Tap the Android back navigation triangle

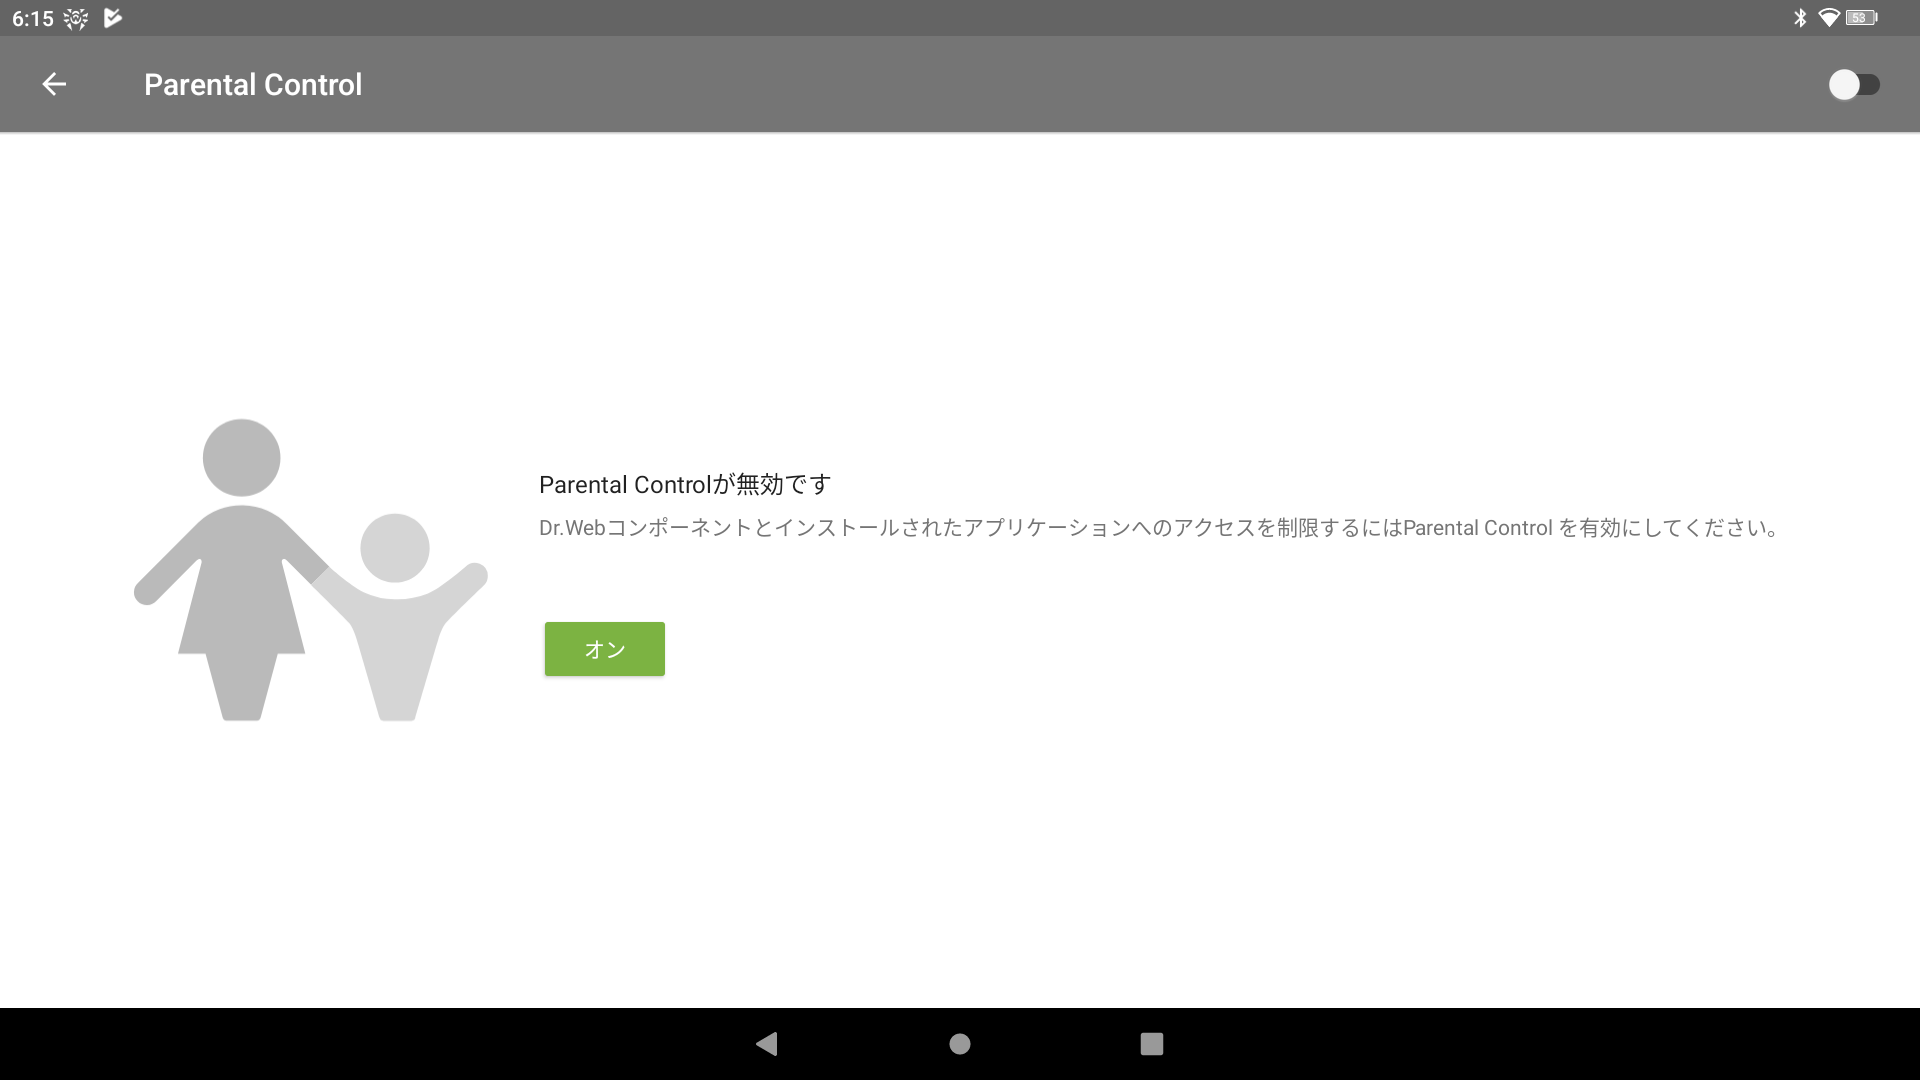coord(767,1044)
